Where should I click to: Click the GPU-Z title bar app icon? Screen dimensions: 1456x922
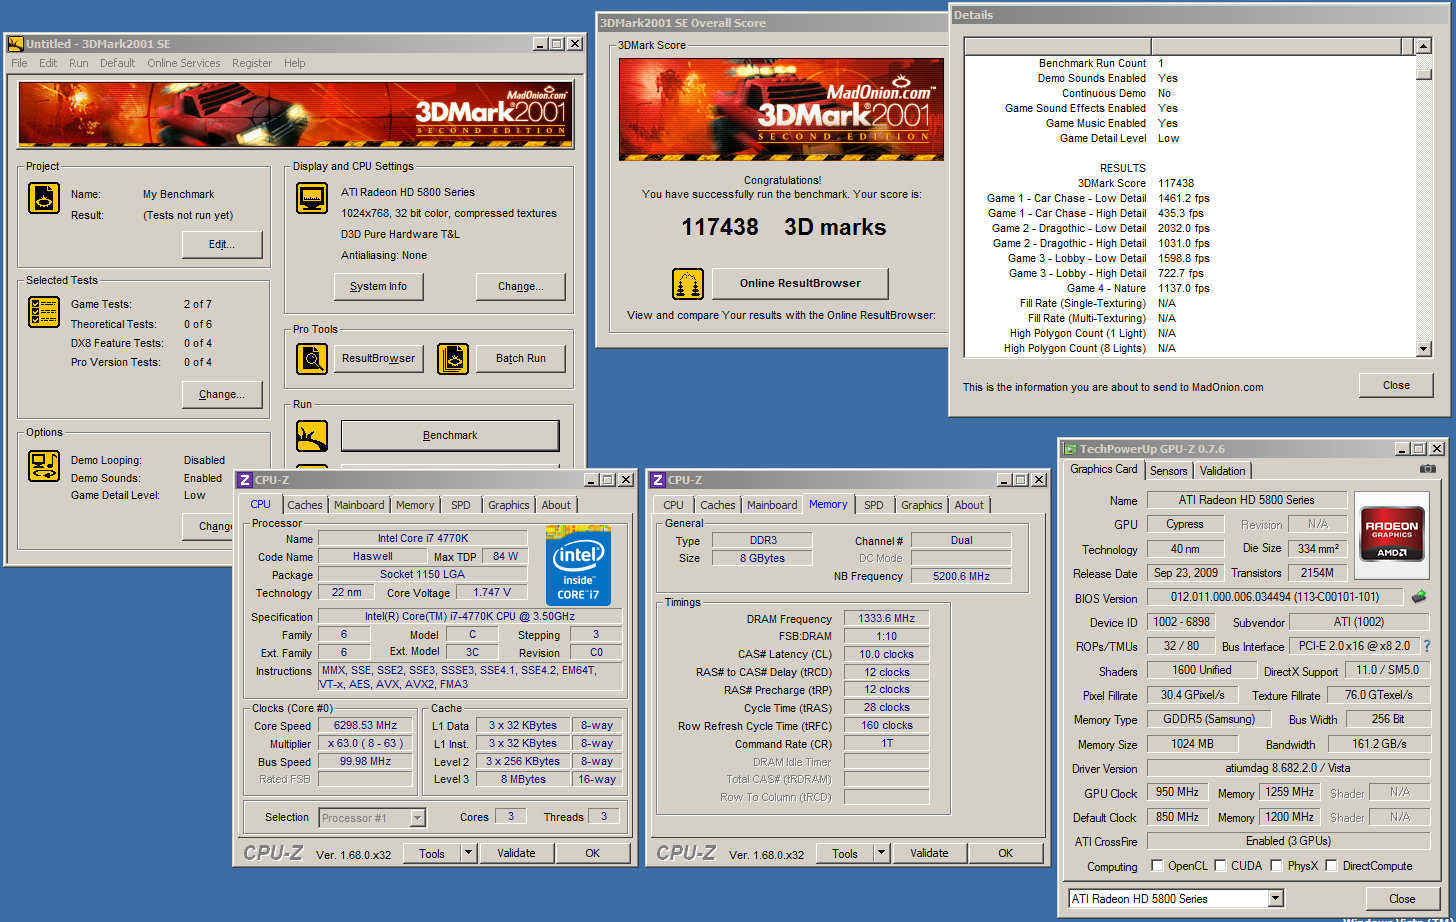(x=1071, y=449)
